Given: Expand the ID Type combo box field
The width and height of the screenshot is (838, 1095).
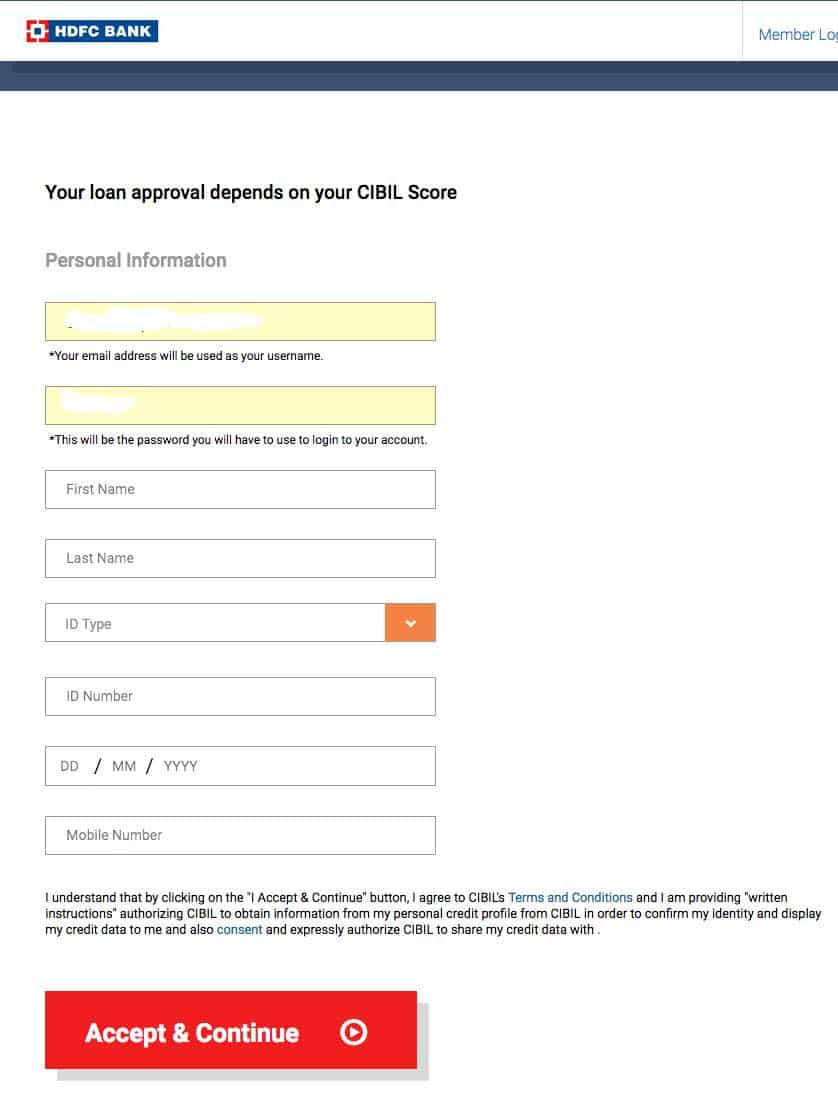Looking at the screenshot, I should click(x=240, y=623).
